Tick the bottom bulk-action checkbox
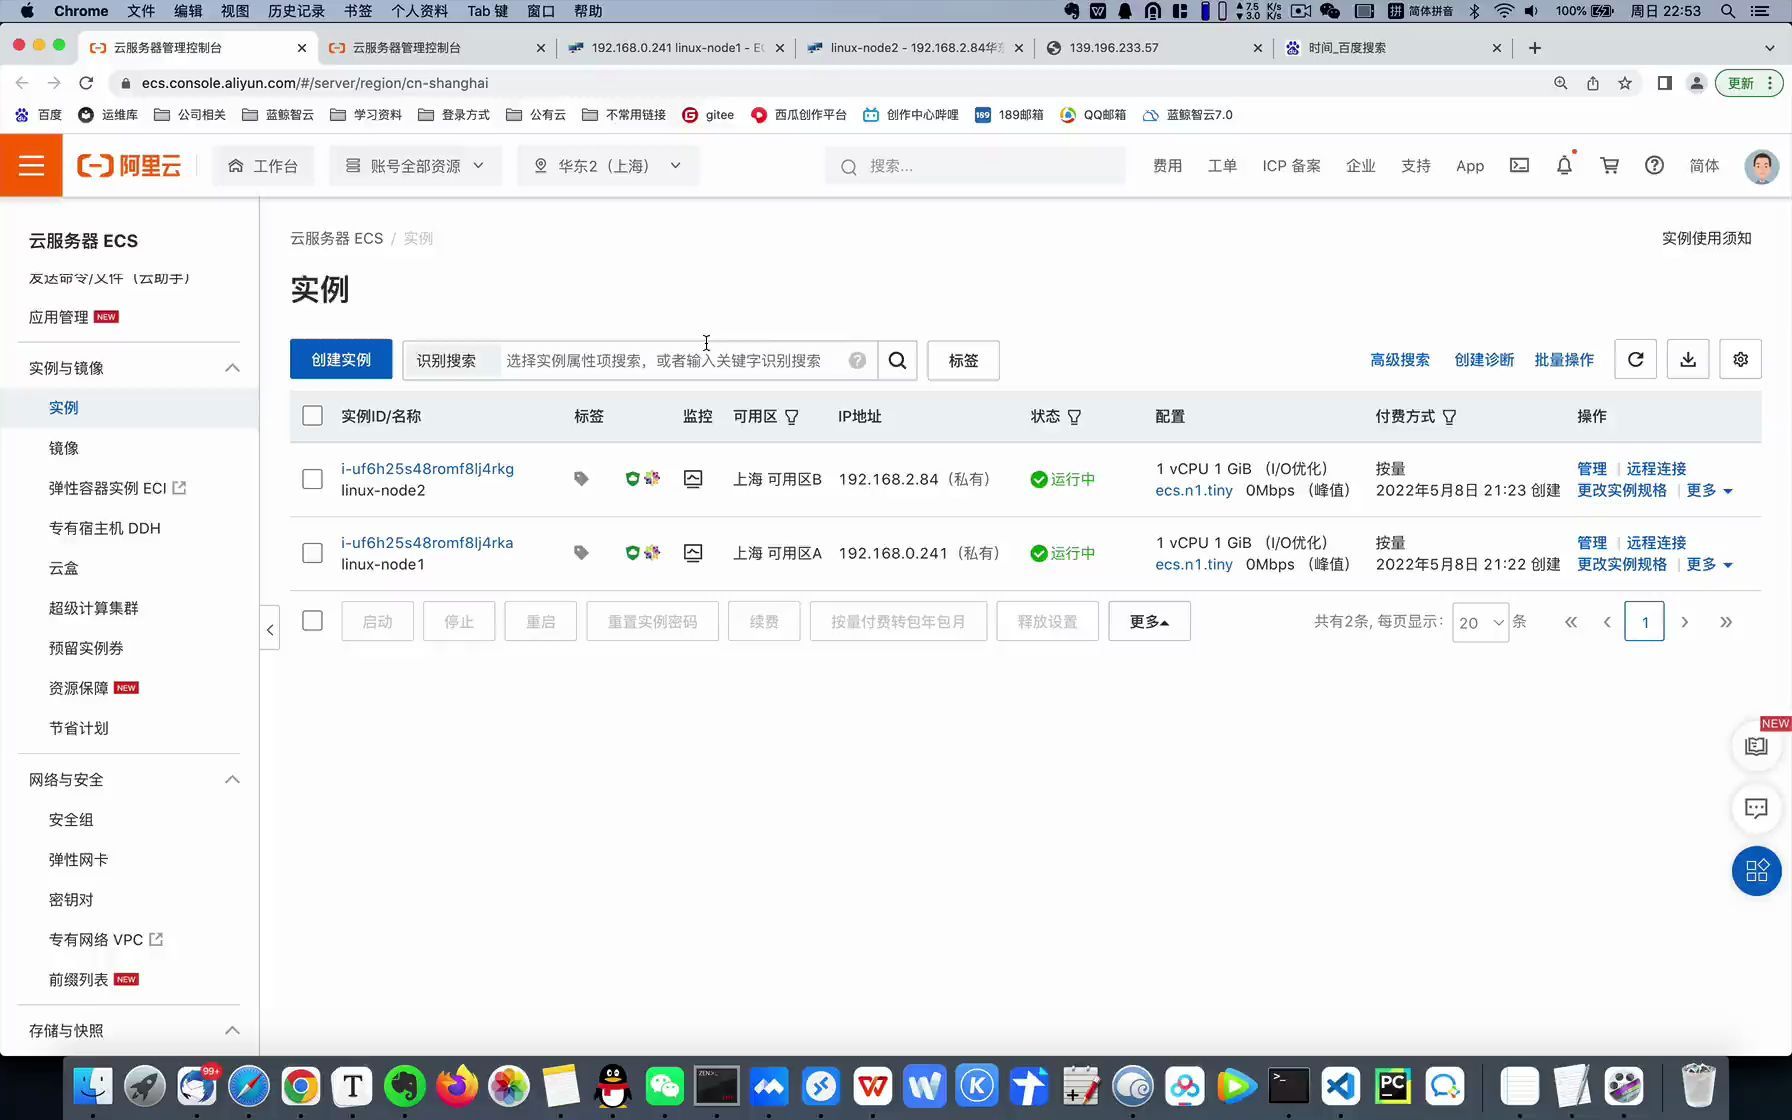 coord(313,621)
